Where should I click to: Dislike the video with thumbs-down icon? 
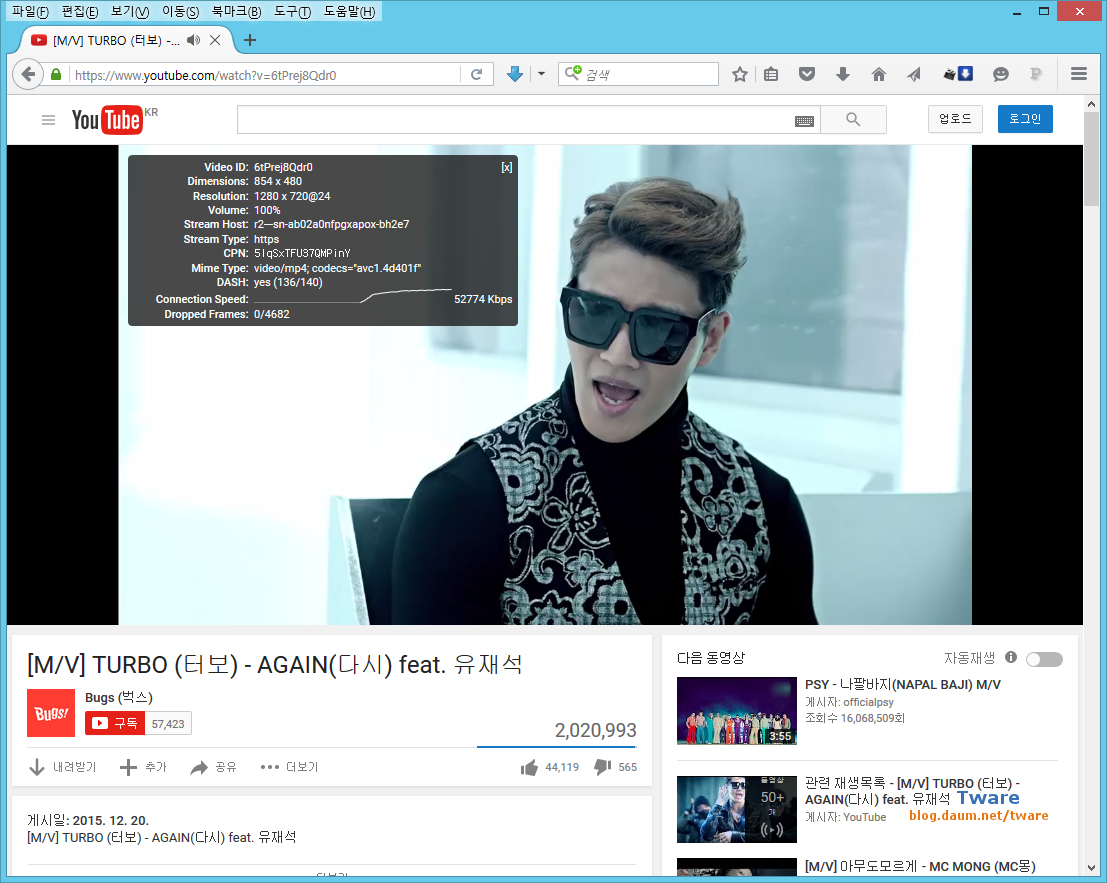(x=603, y=767)
